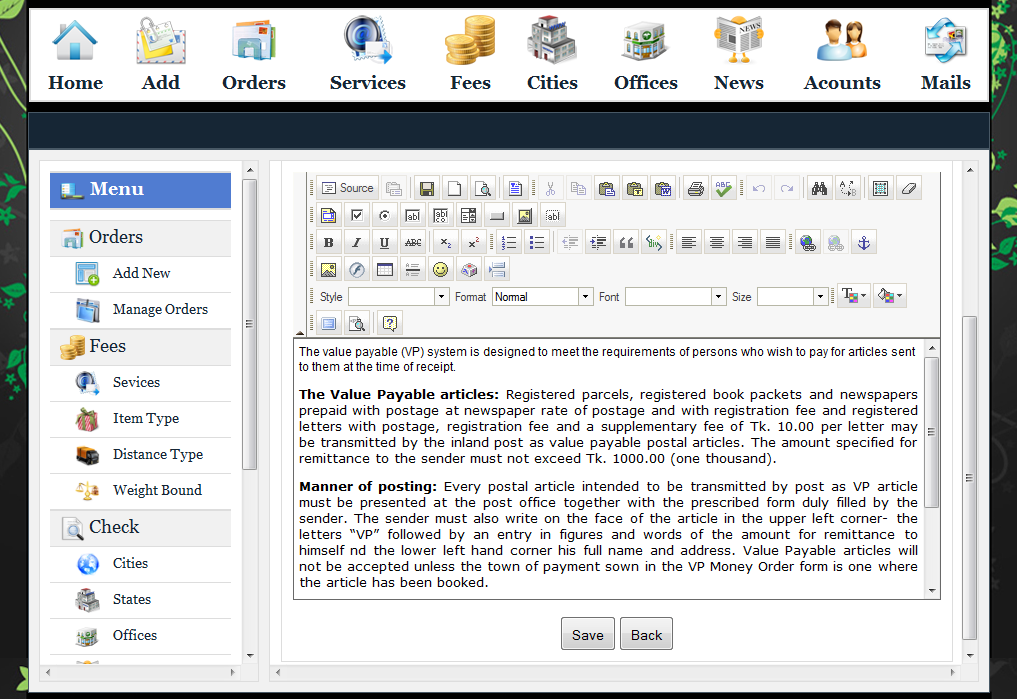
Task: Click the Save button below the editor
Action: tap(587, 635)
